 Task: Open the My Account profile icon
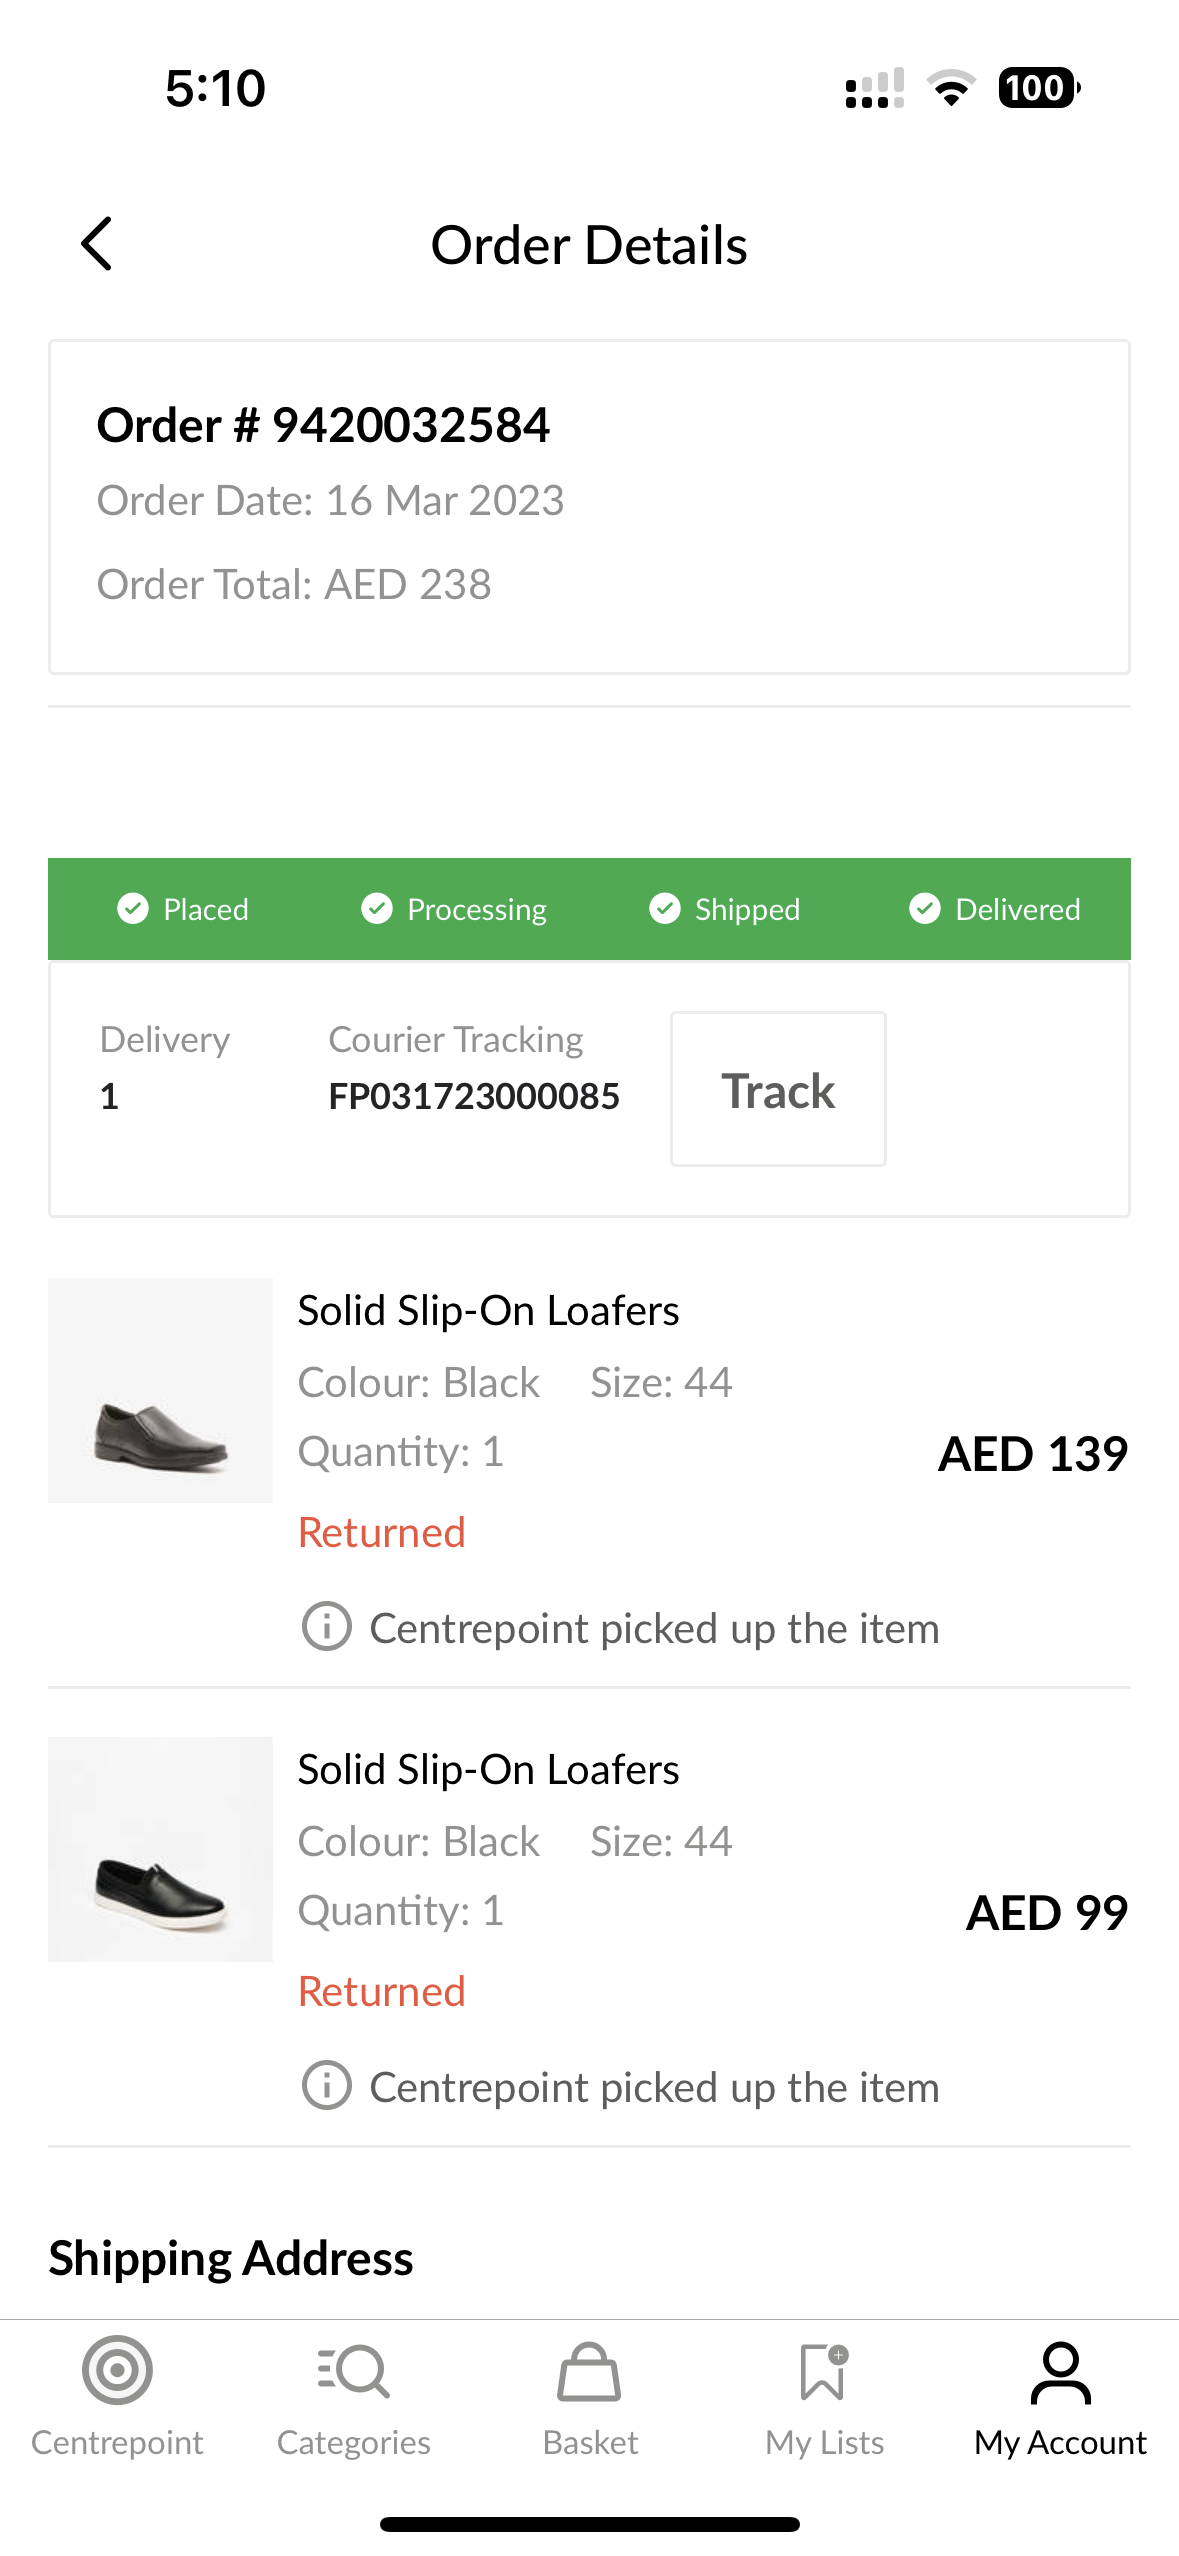tap(1060, 2372)
